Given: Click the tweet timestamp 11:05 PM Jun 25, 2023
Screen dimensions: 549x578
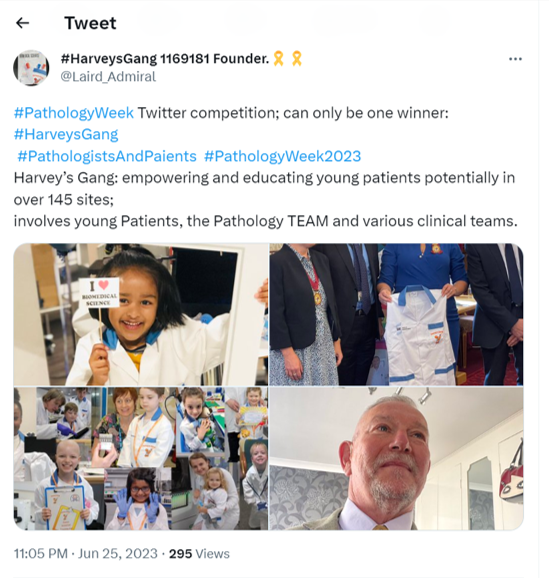Looking at the screenshot, I should [86, 554].
